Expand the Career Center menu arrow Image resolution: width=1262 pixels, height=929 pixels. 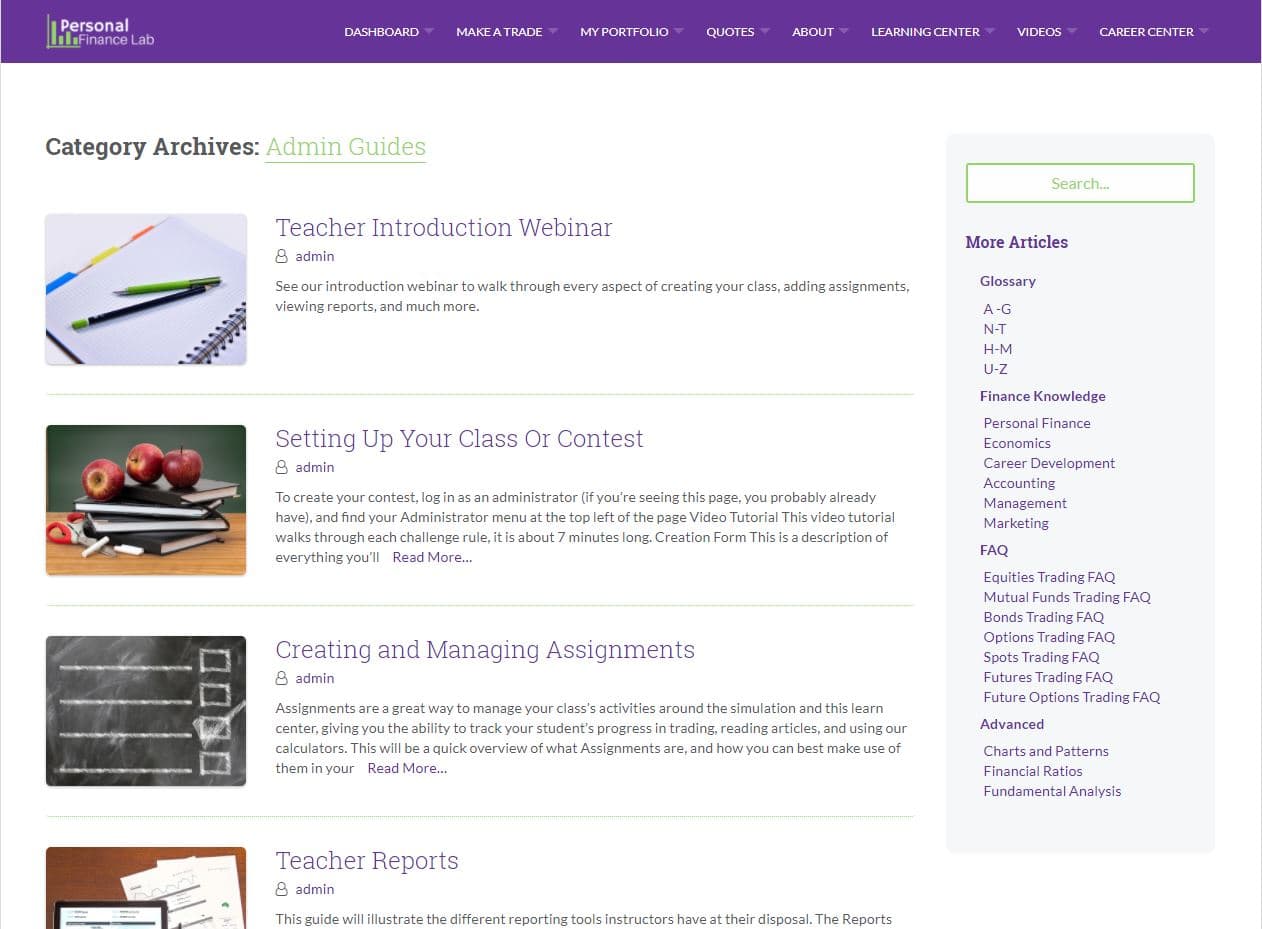coord(1204,32)
